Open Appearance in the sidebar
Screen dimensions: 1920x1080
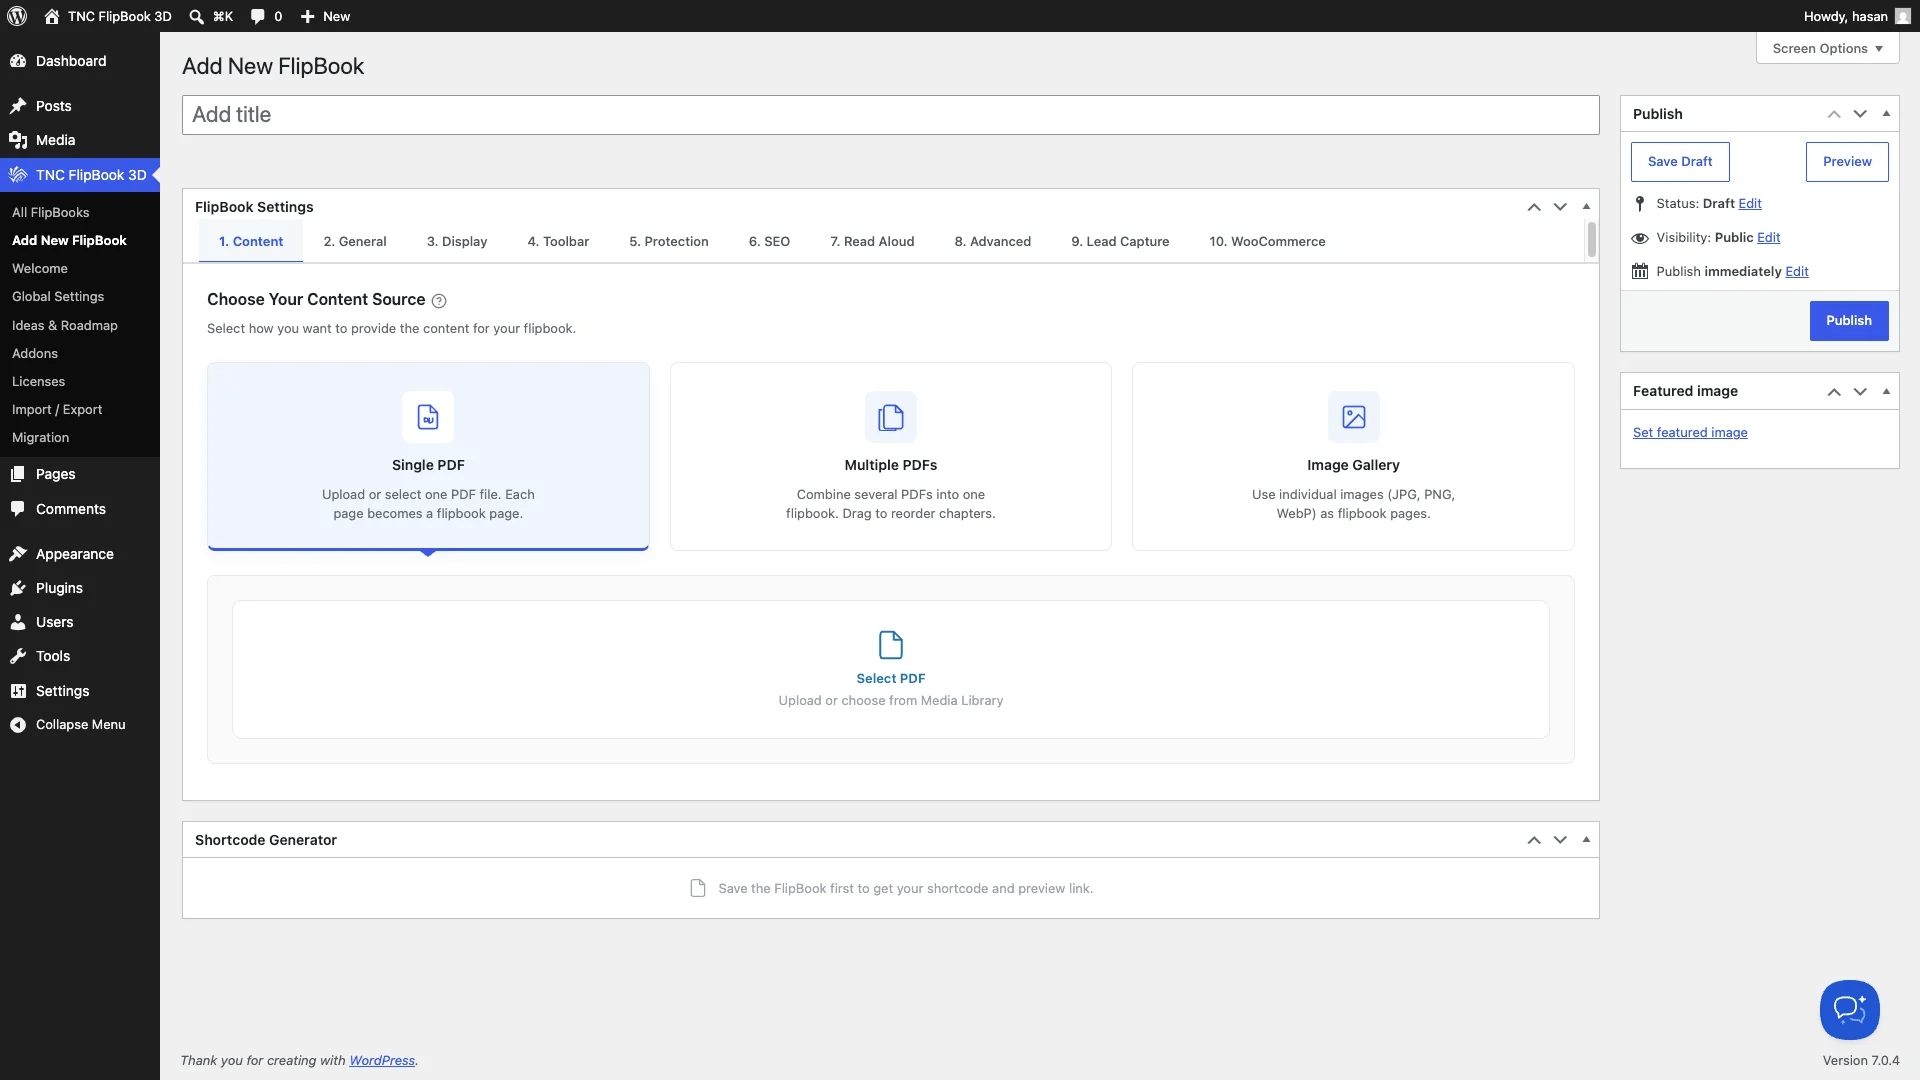80,554
